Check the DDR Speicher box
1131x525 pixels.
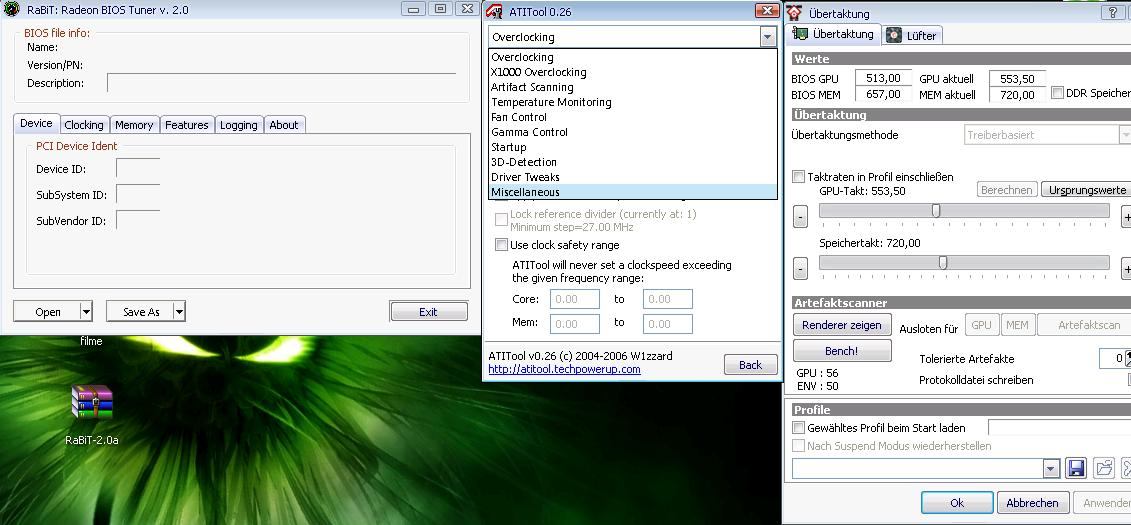[x=1057, y=92]
